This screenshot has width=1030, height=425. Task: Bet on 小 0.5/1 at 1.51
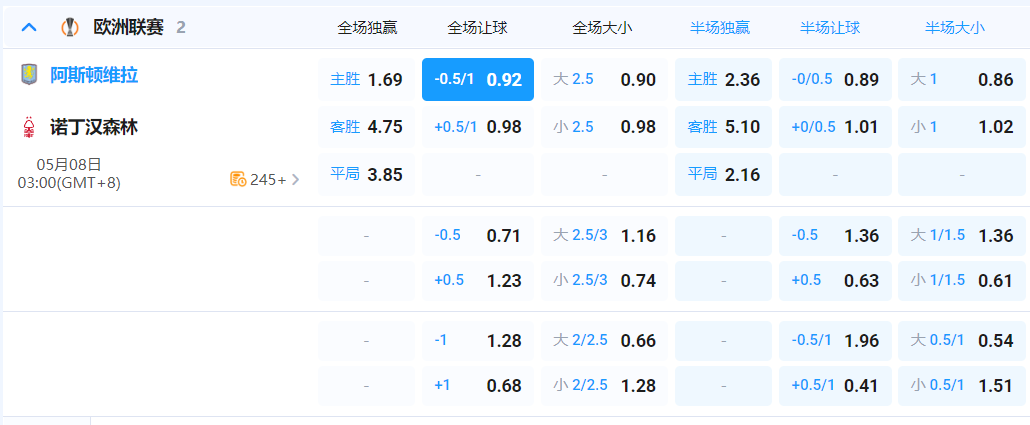pos(962,386)
